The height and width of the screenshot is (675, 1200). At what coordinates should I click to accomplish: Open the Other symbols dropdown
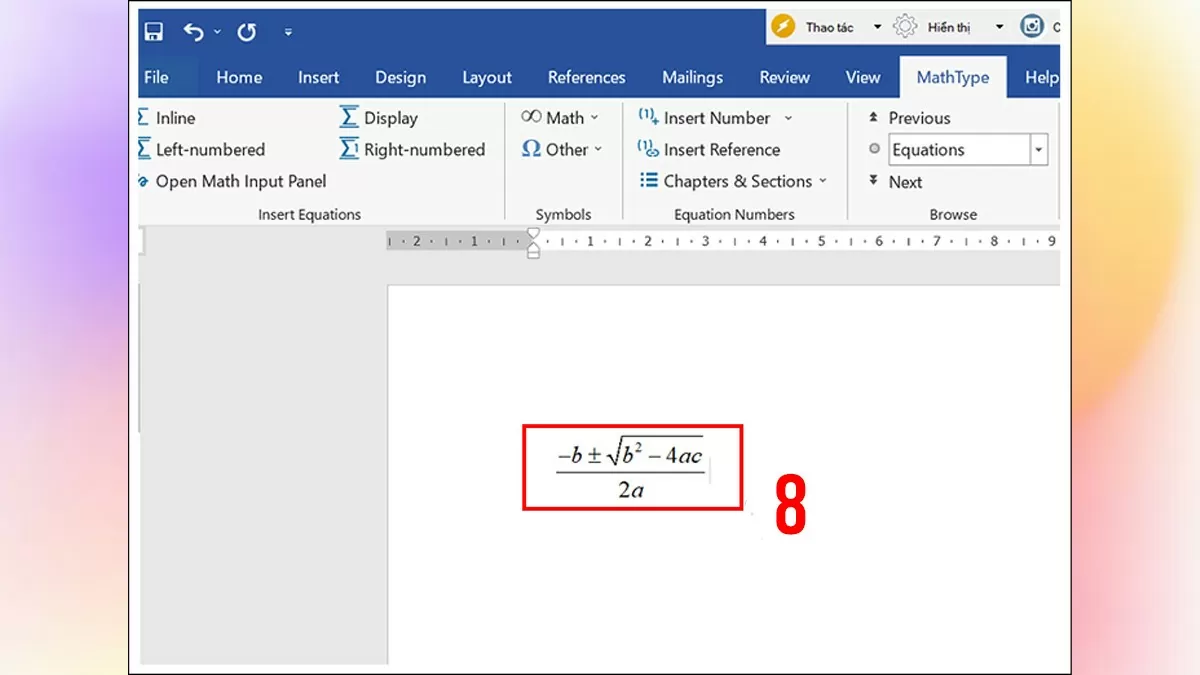(598, 150)
